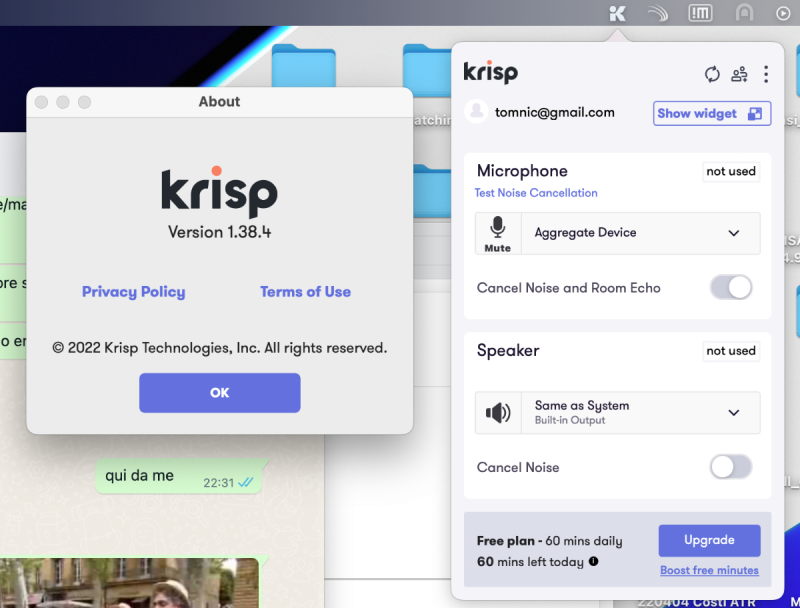Click OK in the About dialog

tap(220, 393)
